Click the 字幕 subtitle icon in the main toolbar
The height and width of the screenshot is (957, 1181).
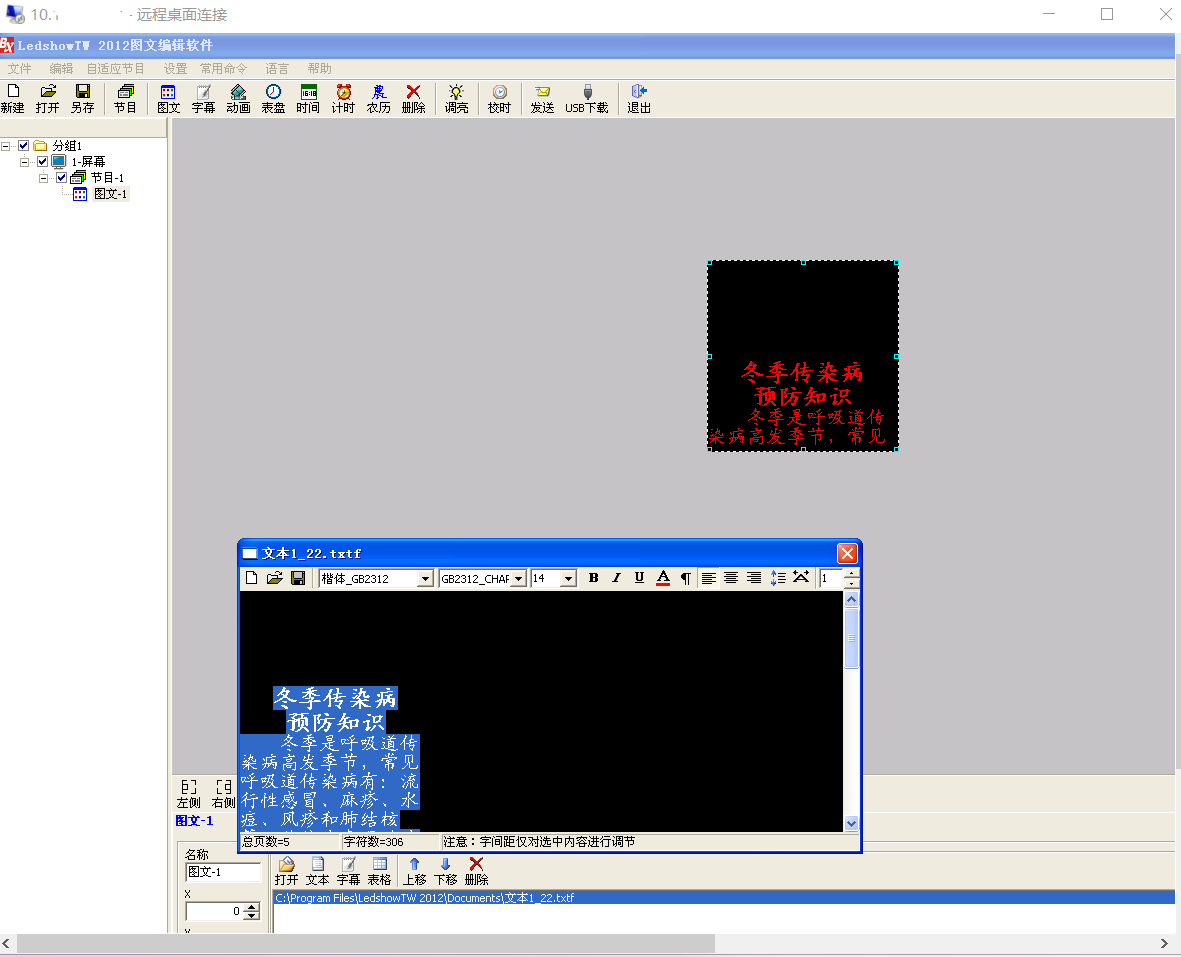[203, 99]
